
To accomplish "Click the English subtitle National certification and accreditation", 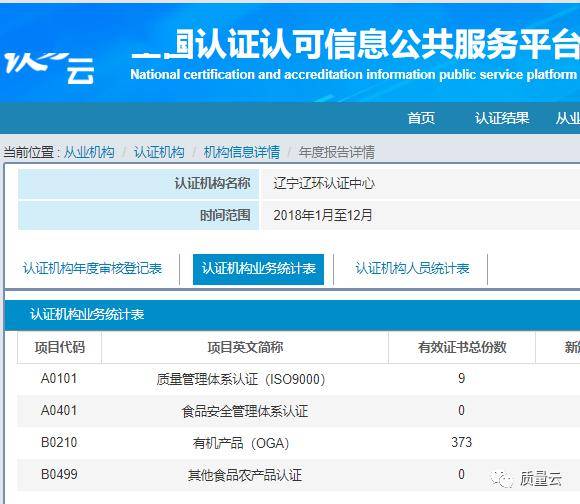I will 354,75.
